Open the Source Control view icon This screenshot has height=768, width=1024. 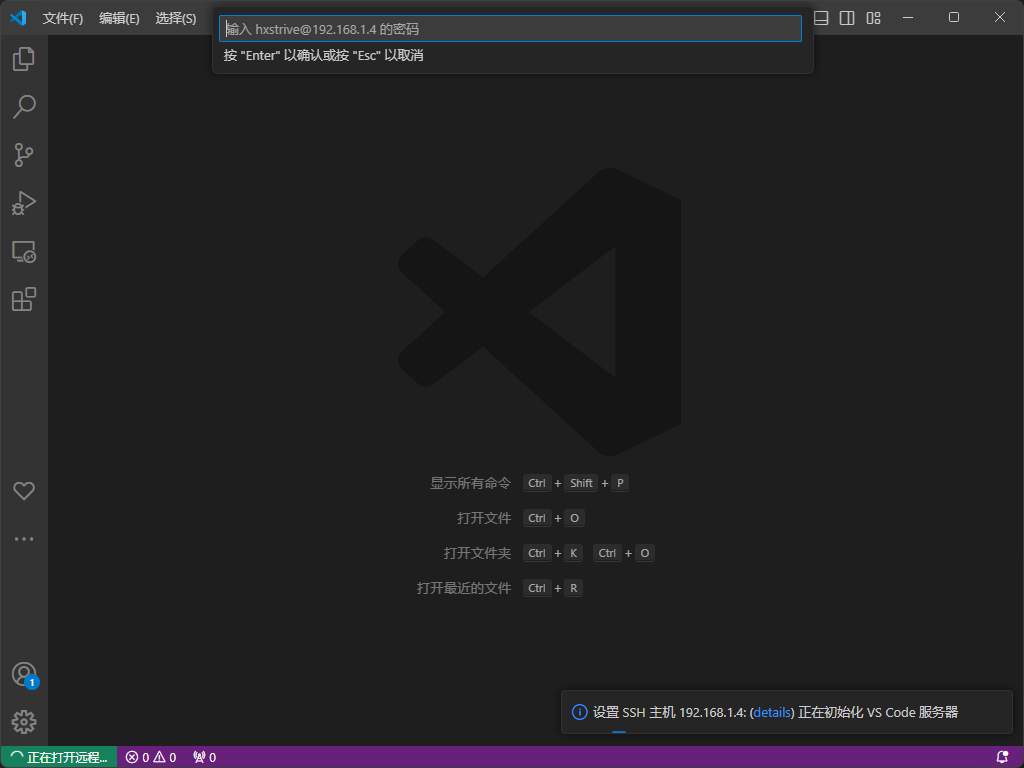(24, 155)
